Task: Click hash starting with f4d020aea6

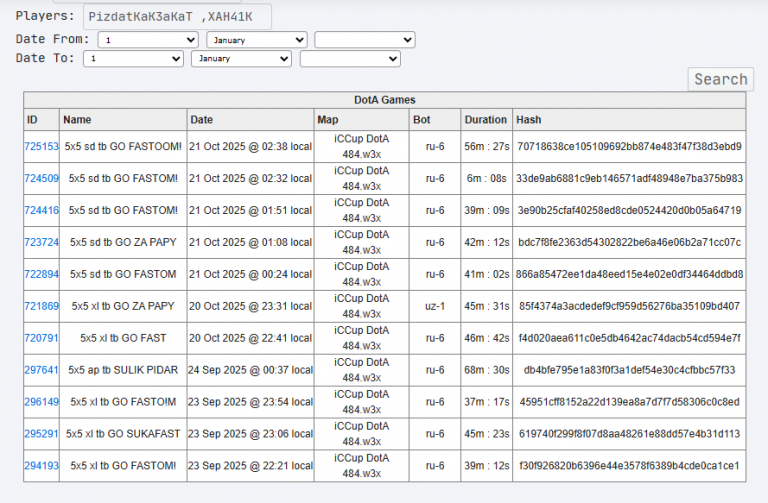Action: pos(629,338)
